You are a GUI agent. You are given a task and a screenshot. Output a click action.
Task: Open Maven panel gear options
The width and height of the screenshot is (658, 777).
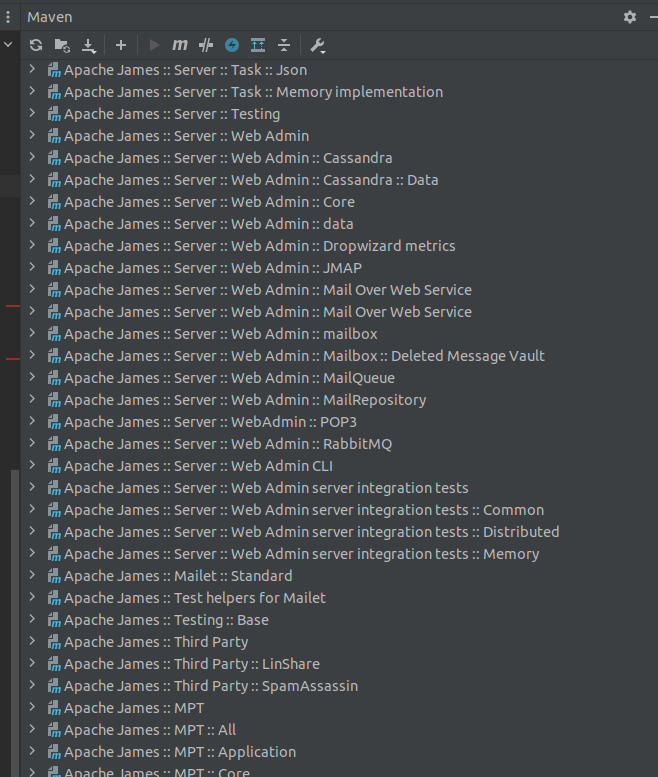tap(630, 17)
